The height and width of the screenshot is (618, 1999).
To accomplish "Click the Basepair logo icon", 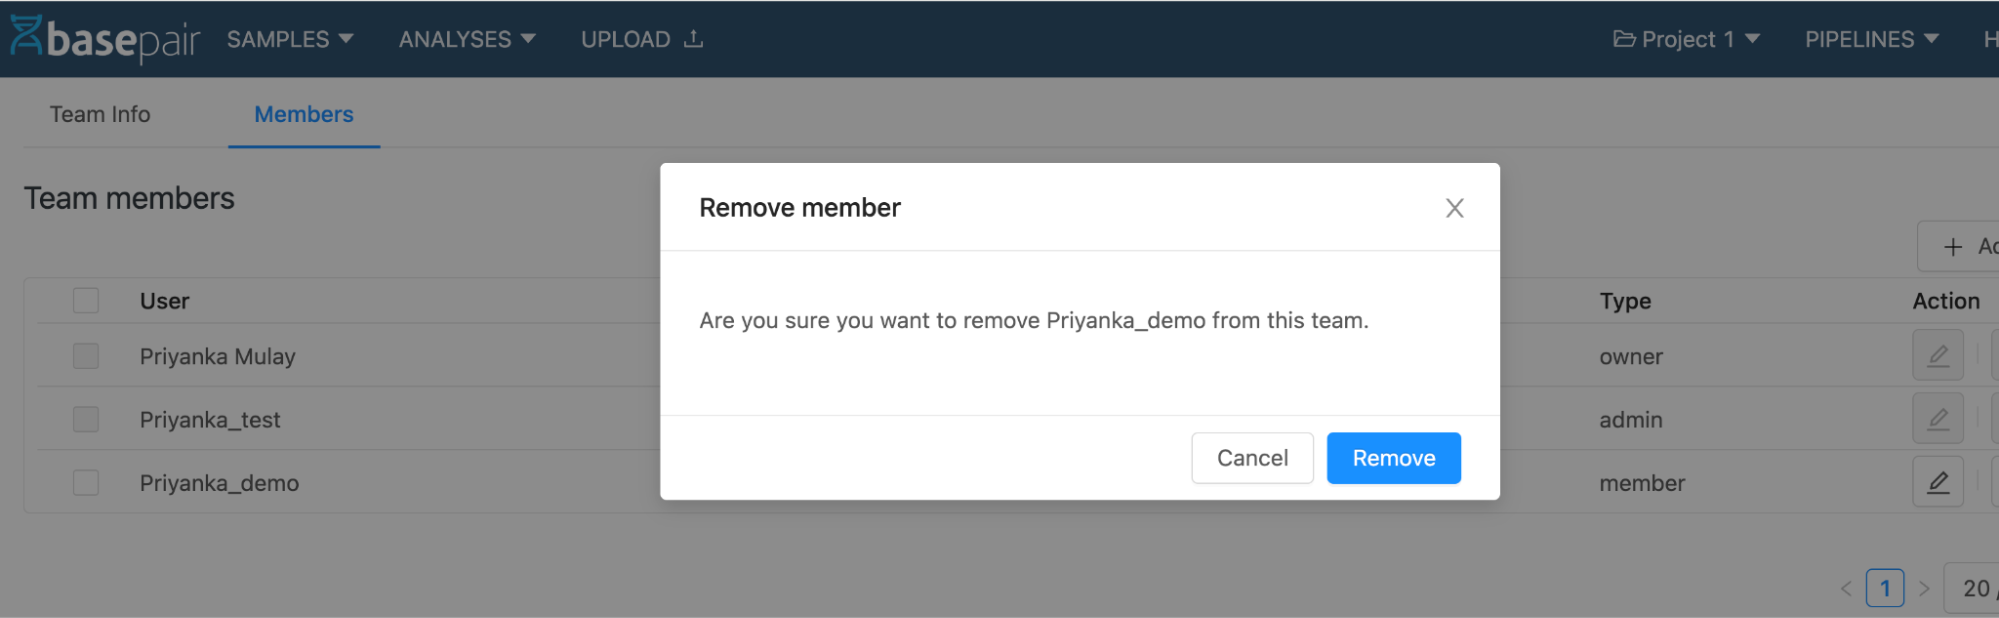I will coord(27,36).
